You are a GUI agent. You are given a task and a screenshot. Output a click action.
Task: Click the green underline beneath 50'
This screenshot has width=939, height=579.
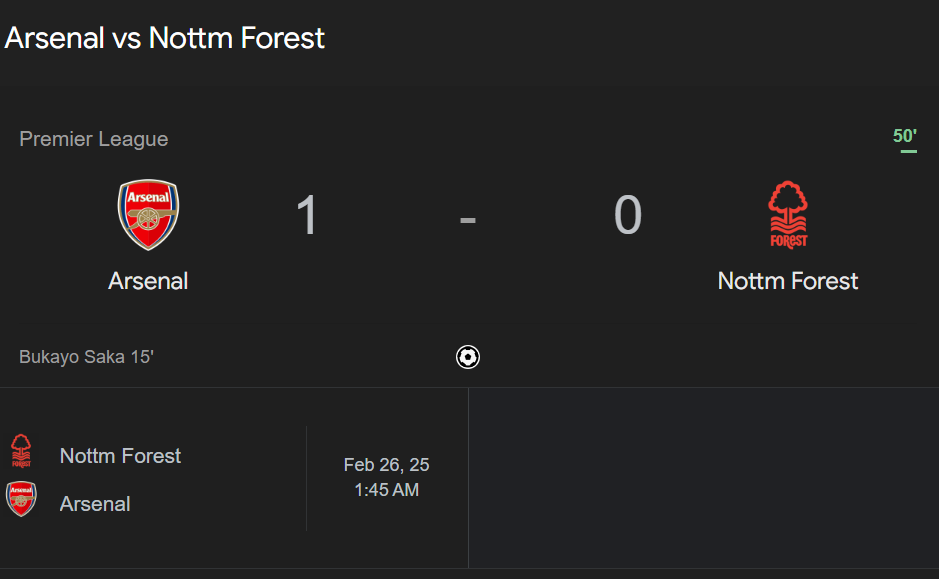pyautogui.click(x=908, y=151)
